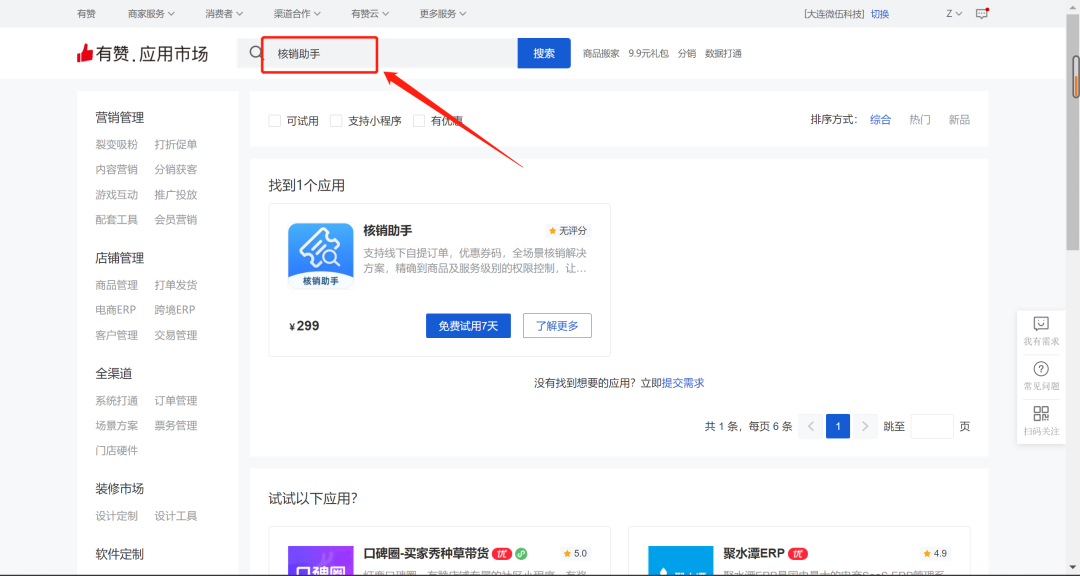Check the 支持小程序 filter
This screenshot has width=1080, height=576.
click(x=335, y=120)
